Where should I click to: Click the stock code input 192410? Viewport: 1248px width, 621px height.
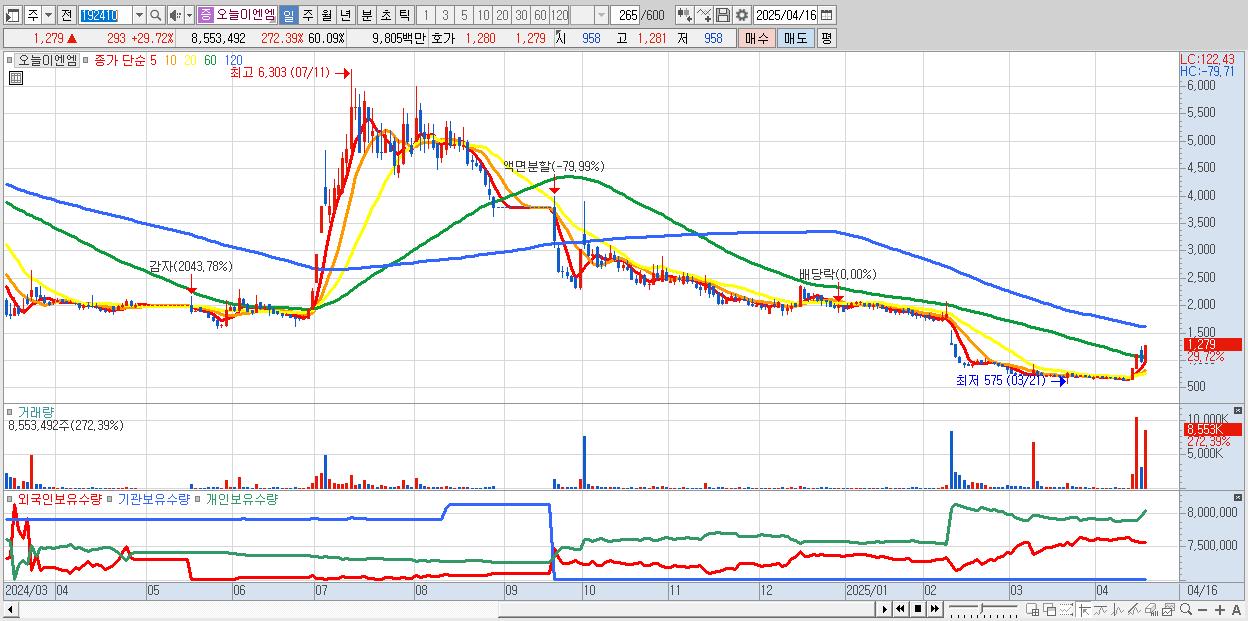click(x=105, y=15)
